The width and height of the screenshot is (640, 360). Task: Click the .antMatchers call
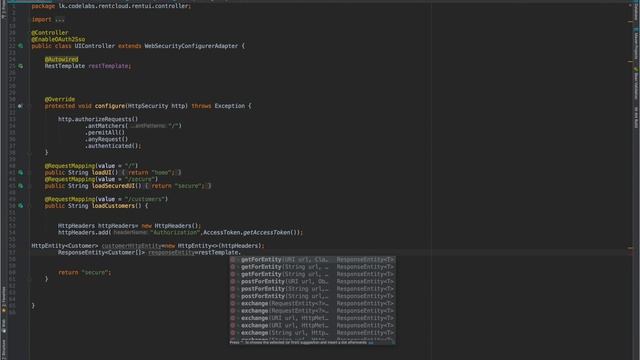[106, 126]
